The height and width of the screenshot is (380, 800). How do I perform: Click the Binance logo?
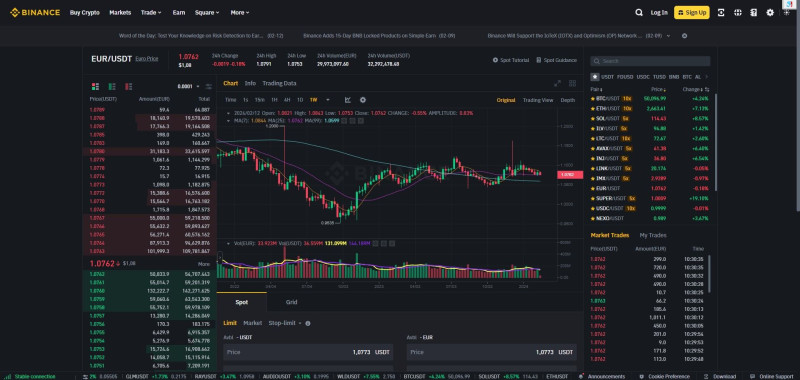[35, 12]
